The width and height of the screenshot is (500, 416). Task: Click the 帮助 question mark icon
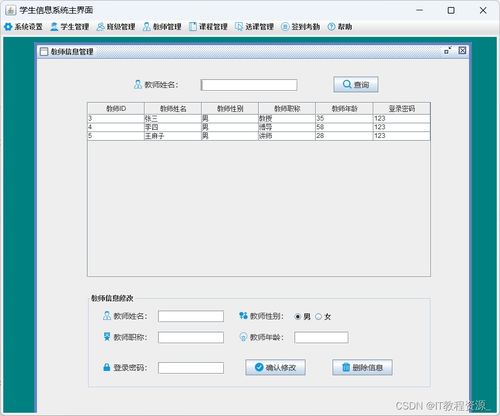click(x=331, y=27)
